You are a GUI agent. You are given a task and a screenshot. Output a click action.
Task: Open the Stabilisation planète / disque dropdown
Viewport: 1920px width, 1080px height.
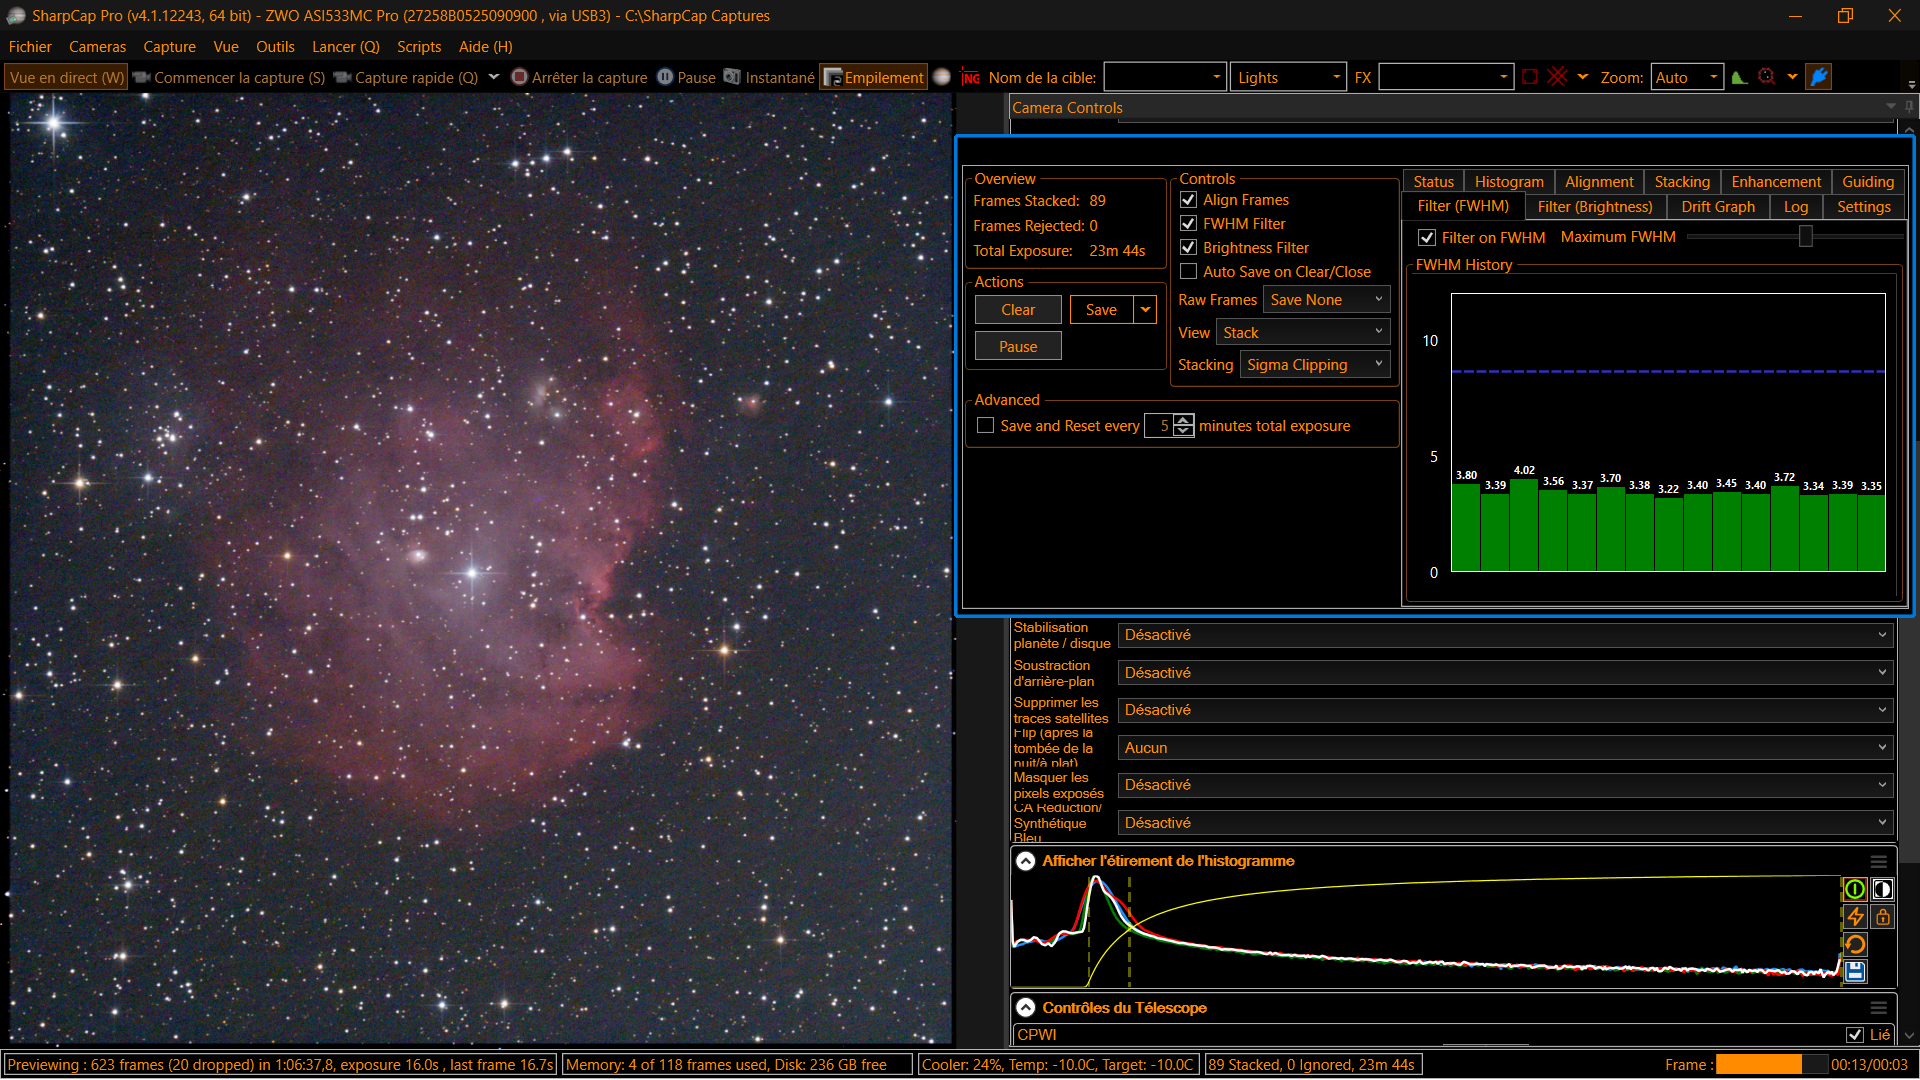point(1505,635)
